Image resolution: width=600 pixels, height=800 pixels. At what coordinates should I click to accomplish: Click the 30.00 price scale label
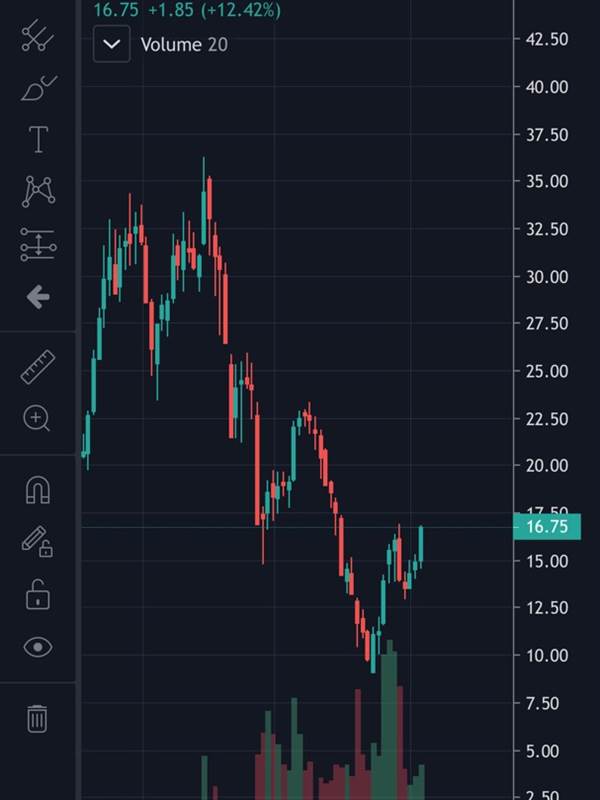(547, 277)
